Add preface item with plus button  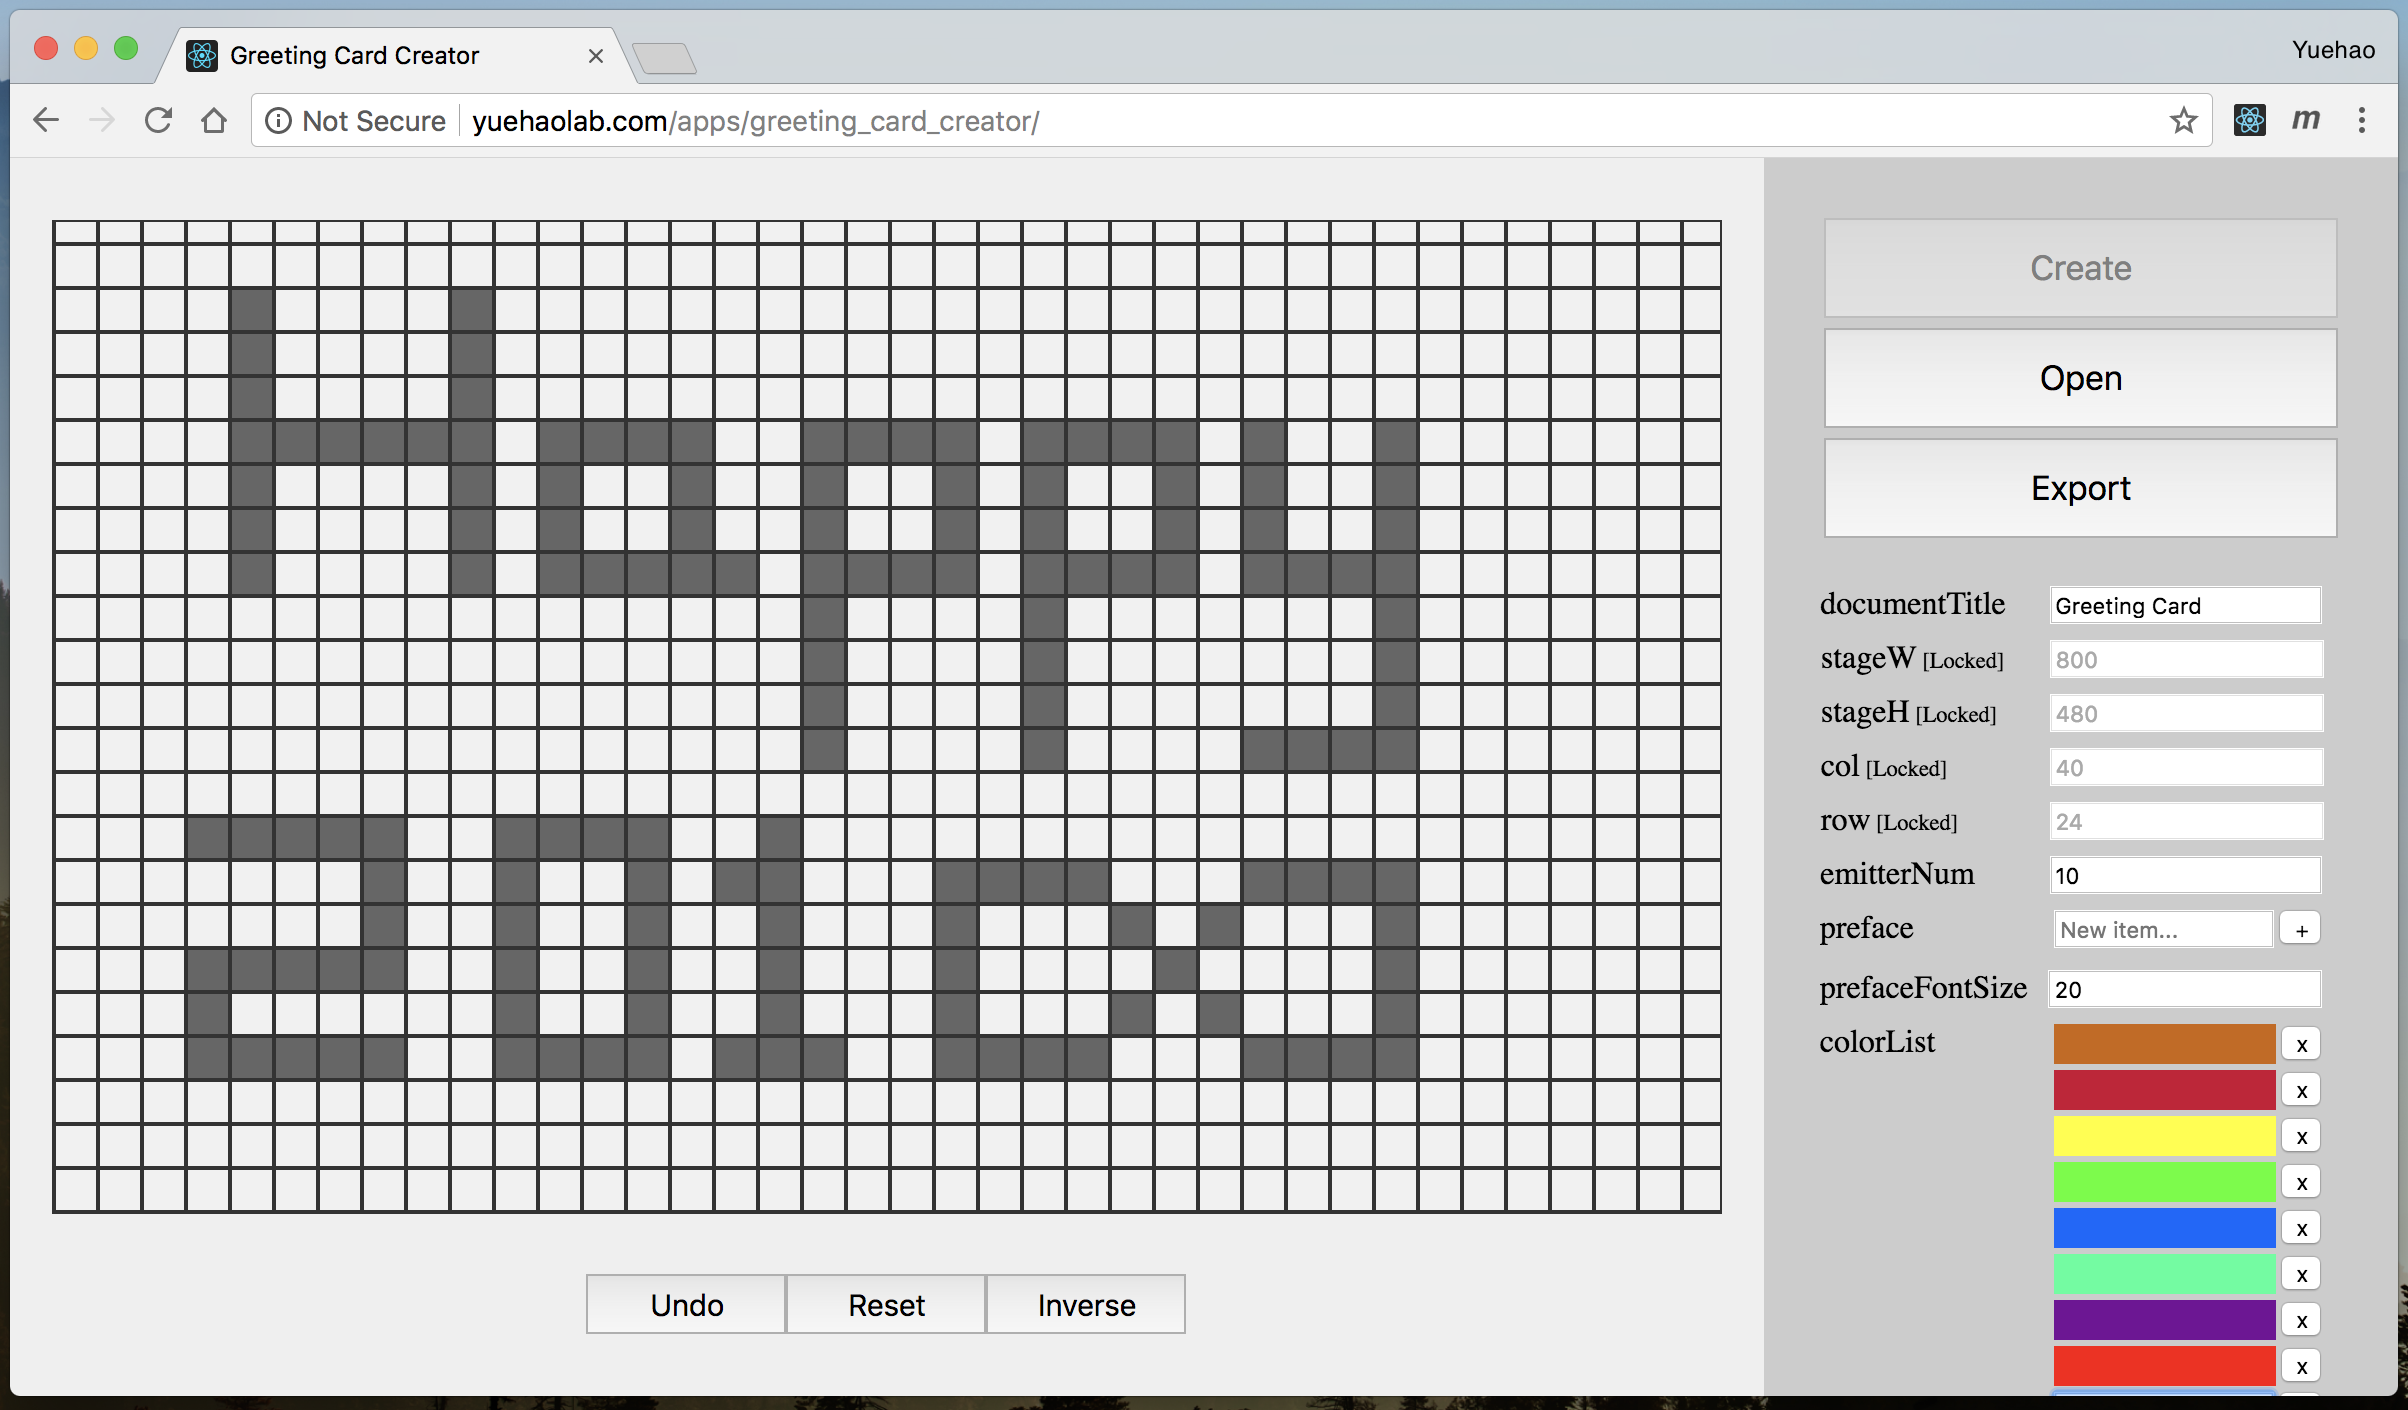[2301, 930]
